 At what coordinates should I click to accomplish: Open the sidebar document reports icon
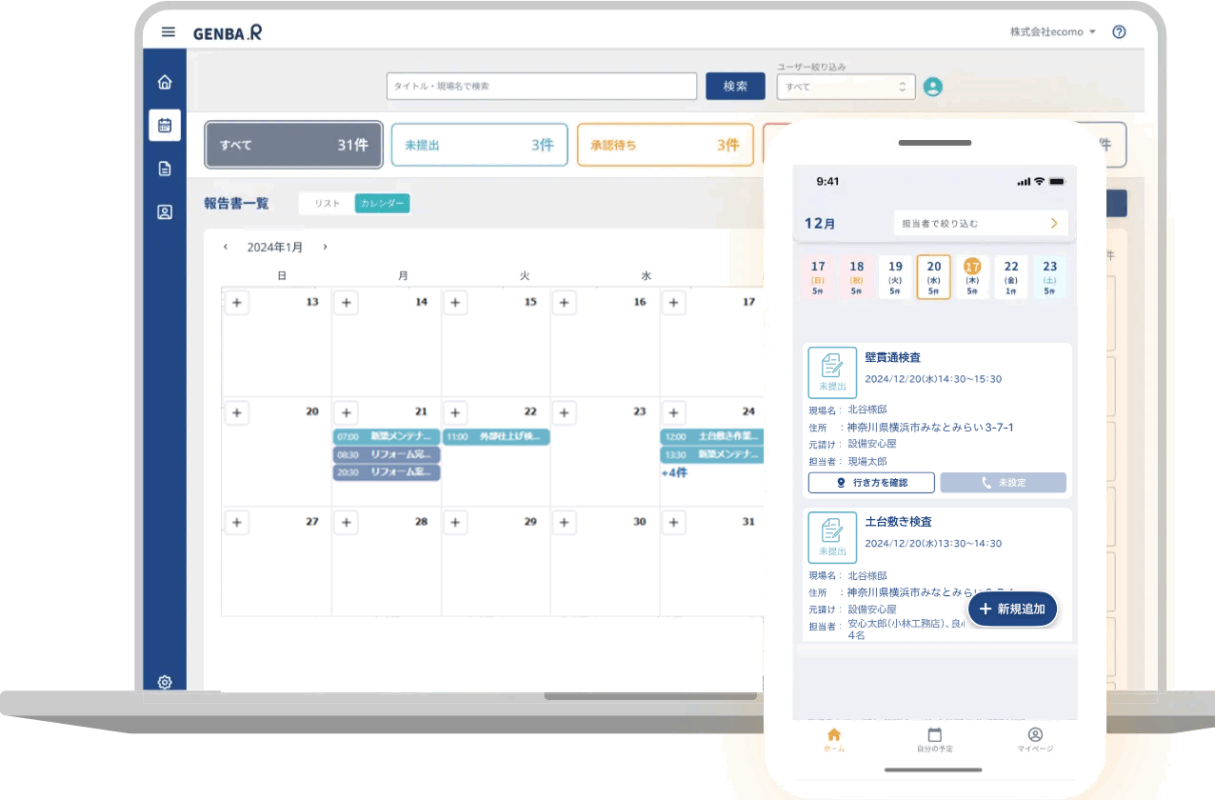(x=165, y=169)
